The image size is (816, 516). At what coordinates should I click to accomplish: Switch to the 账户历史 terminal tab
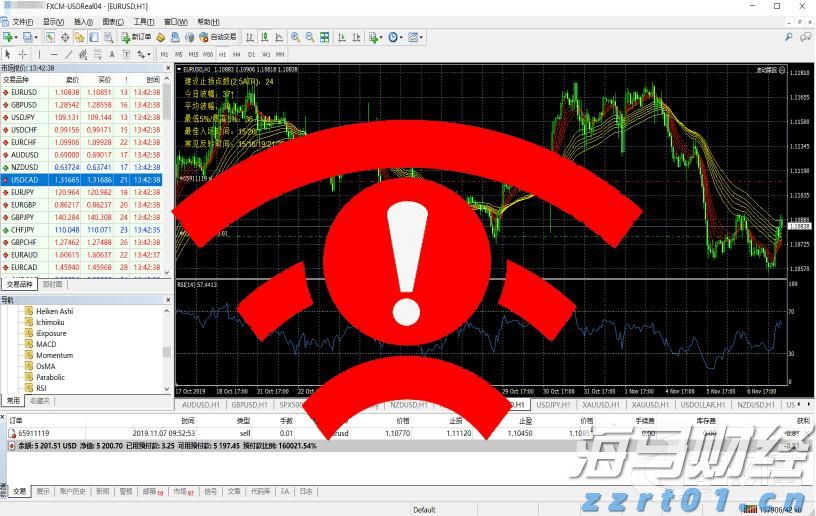pyautogui.click(x=72, y=492)
